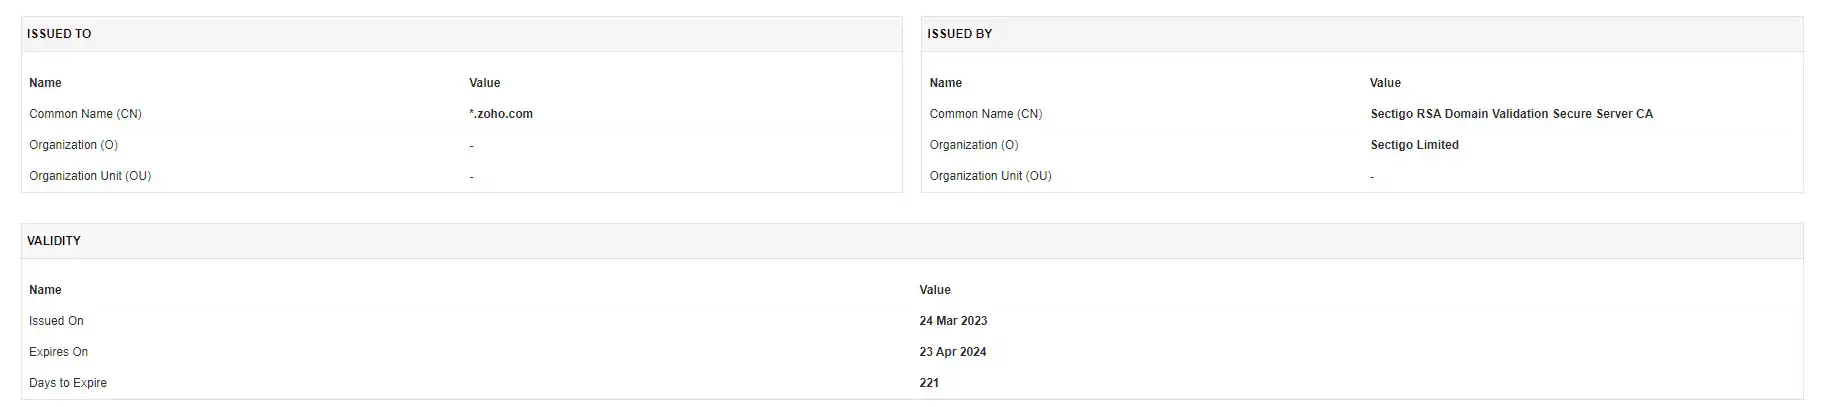
Task: Click the Common Name (CN) label under Issued To
Action: tap(85, 114)
